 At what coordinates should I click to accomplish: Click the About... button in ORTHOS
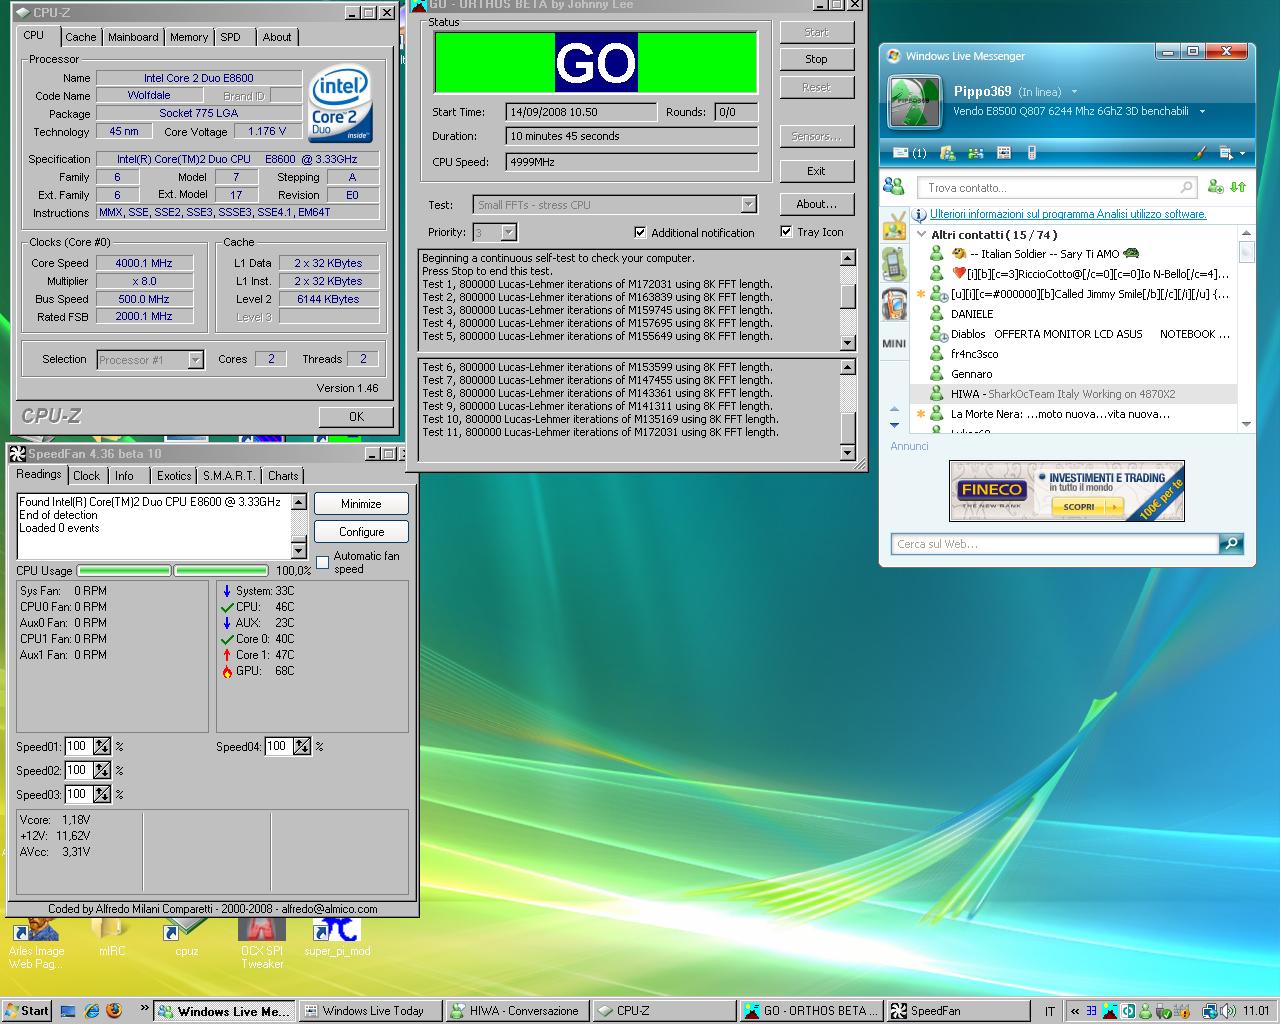(x=816, y=204)
